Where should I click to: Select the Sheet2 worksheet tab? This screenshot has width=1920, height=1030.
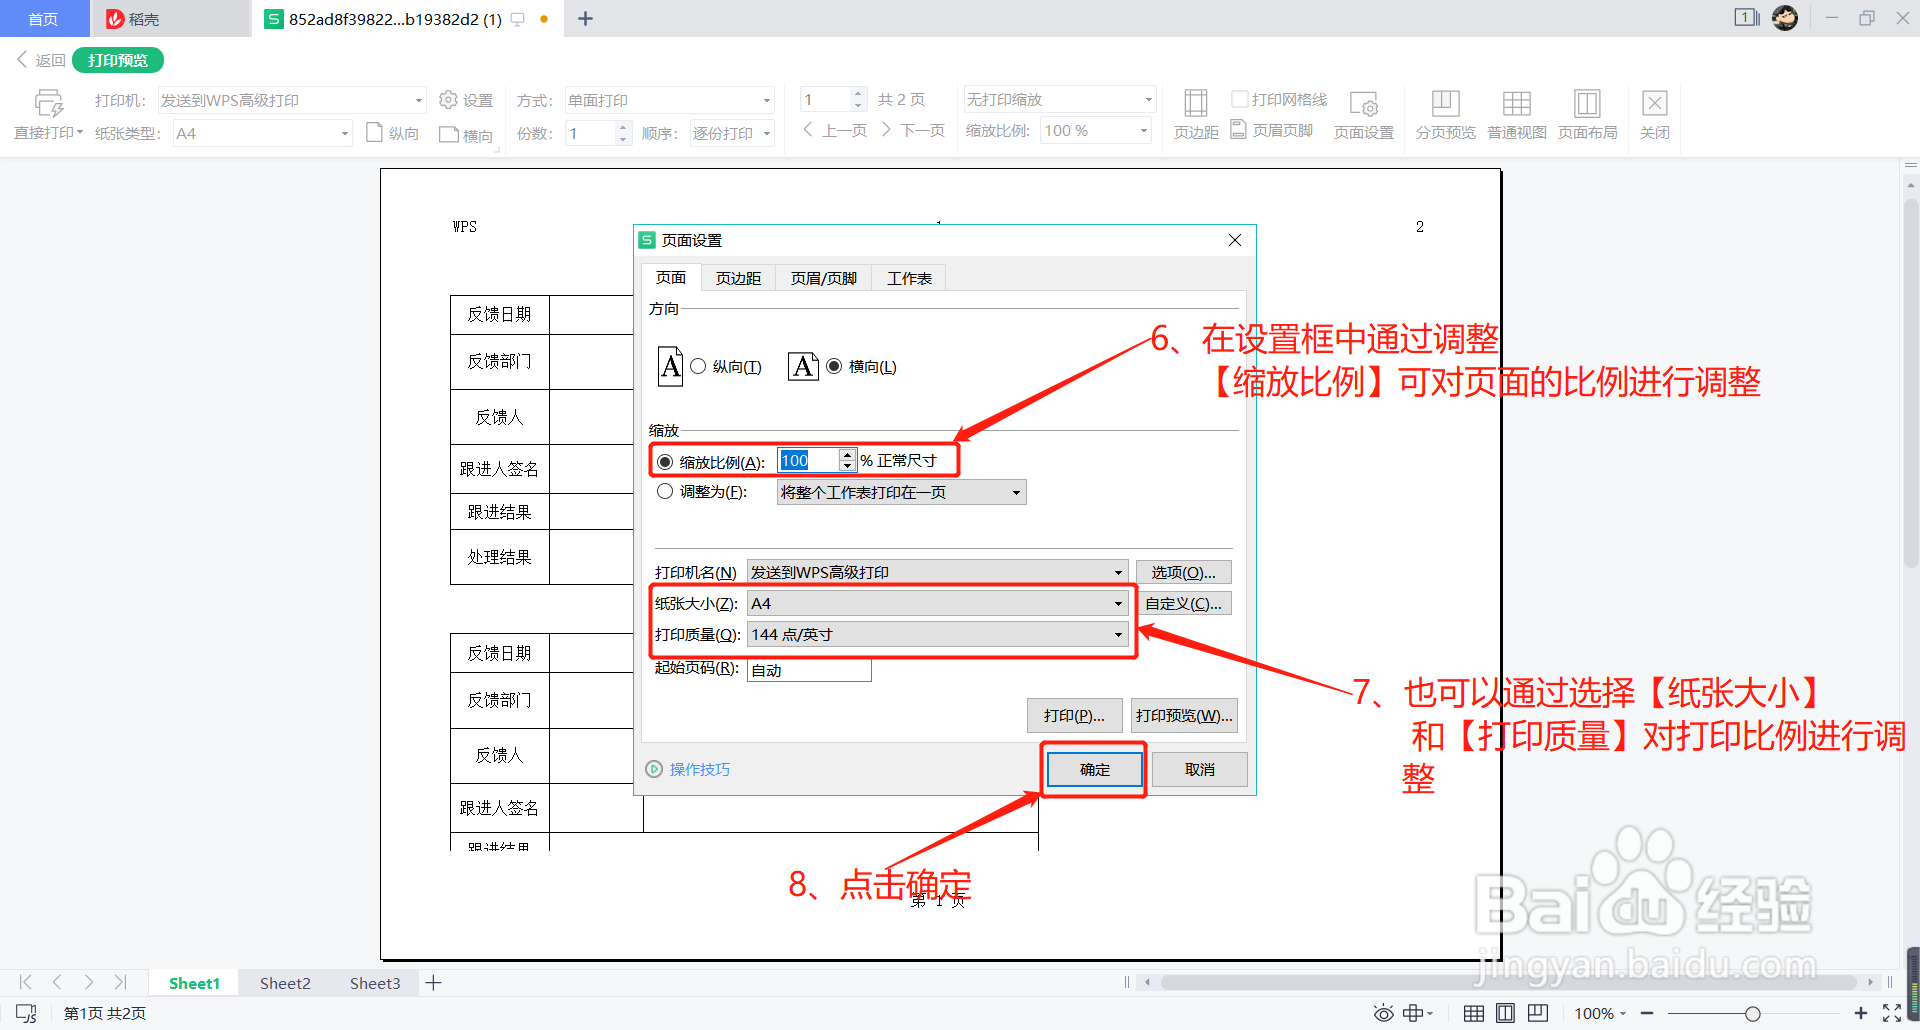coord(284,982)
